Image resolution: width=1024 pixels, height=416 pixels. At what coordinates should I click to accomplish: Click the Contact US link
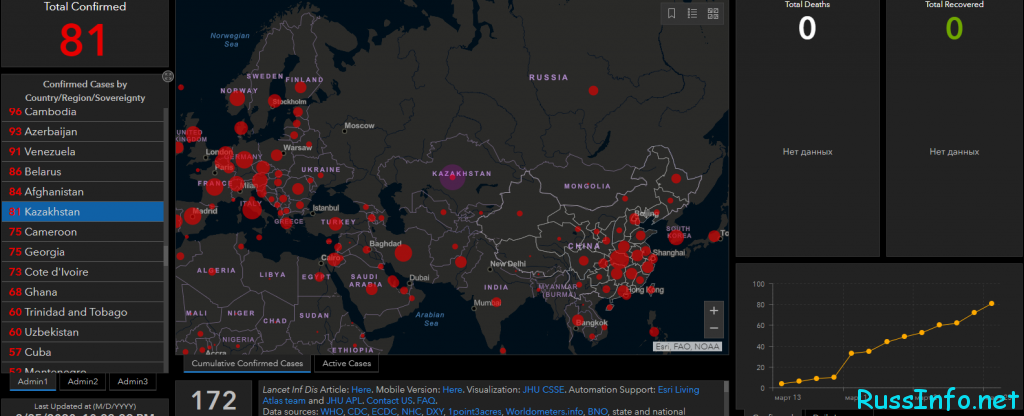click(389, 400)
